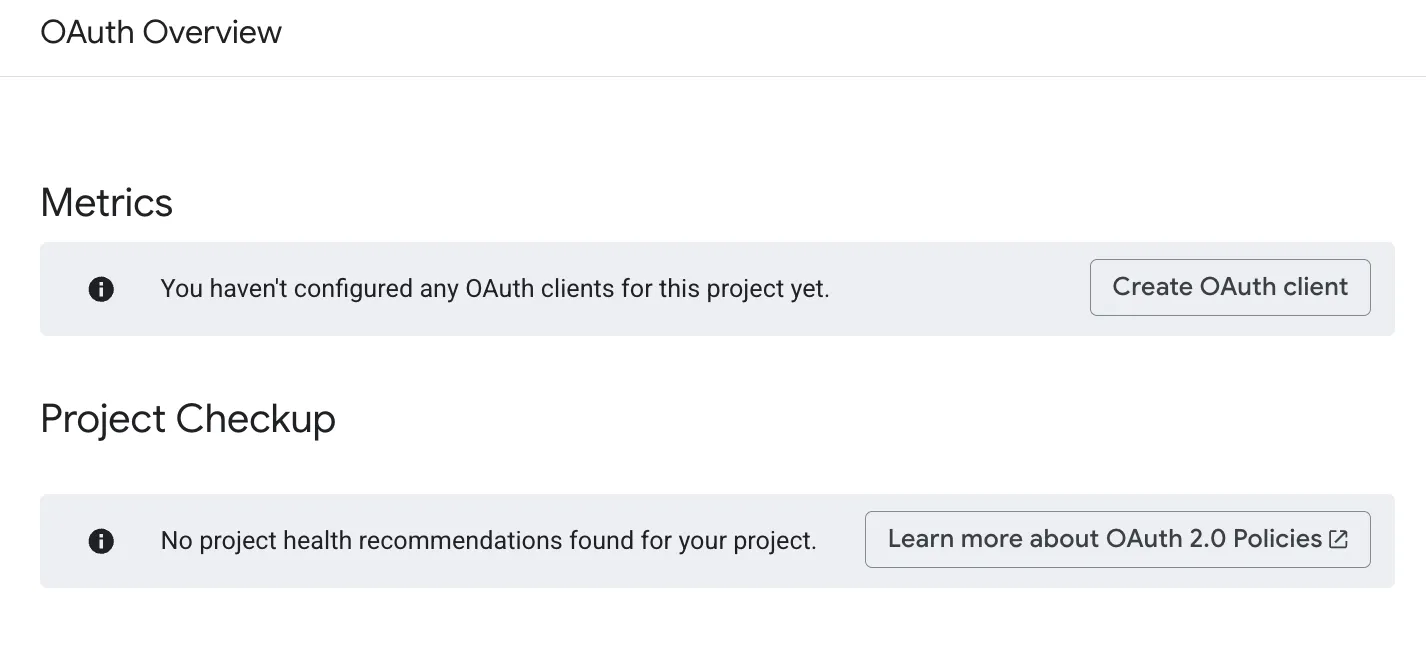Click the OAuth clients notification message text
Screen dimensions: 1426x656
point(494,289)
